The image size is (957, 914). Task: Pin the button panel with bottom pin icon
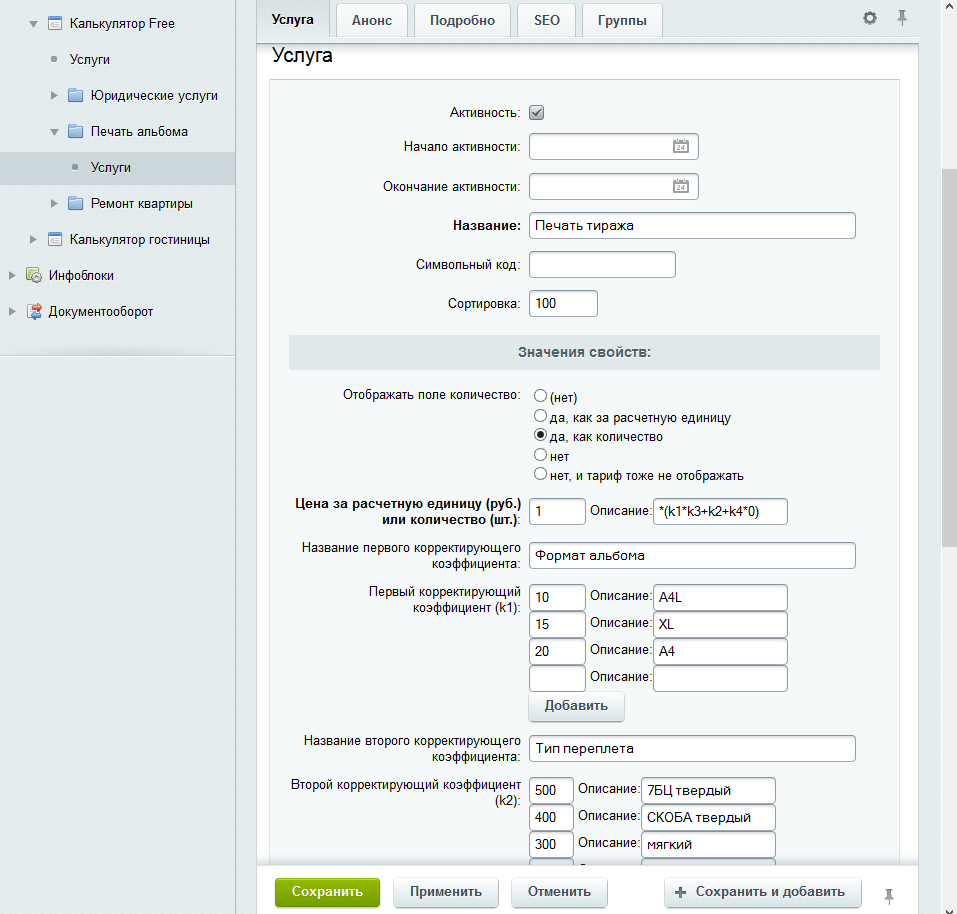889,896
